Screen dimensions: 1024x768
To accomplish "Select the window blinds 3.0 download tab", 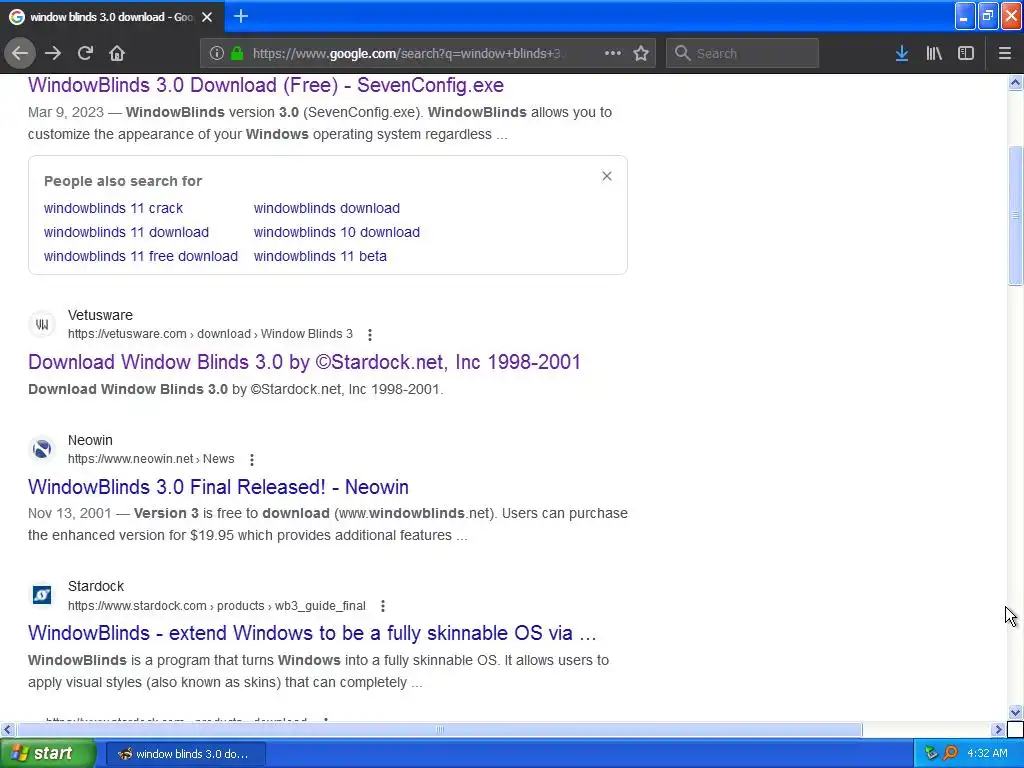I will tap(112, 17).
